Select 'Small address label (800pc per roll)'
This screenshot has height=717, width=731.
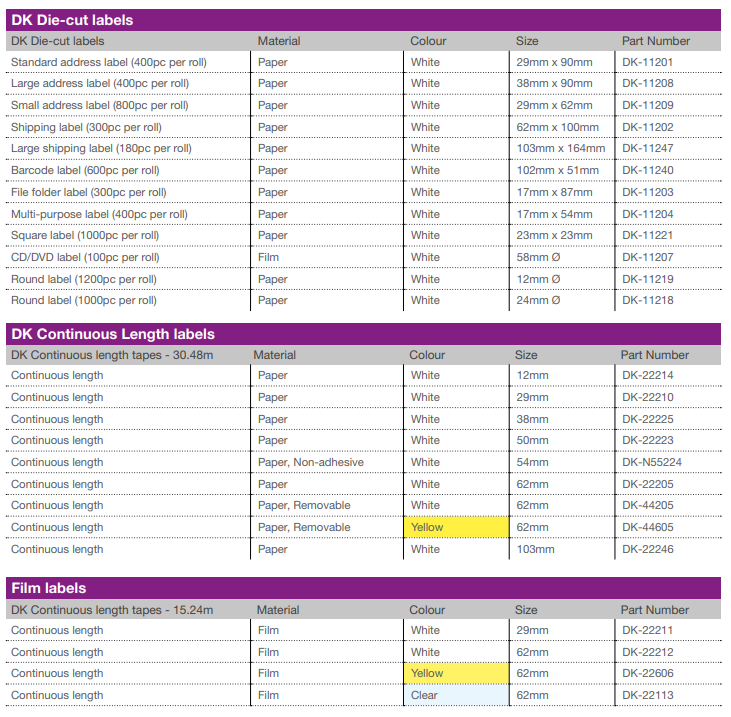(100, 105)
